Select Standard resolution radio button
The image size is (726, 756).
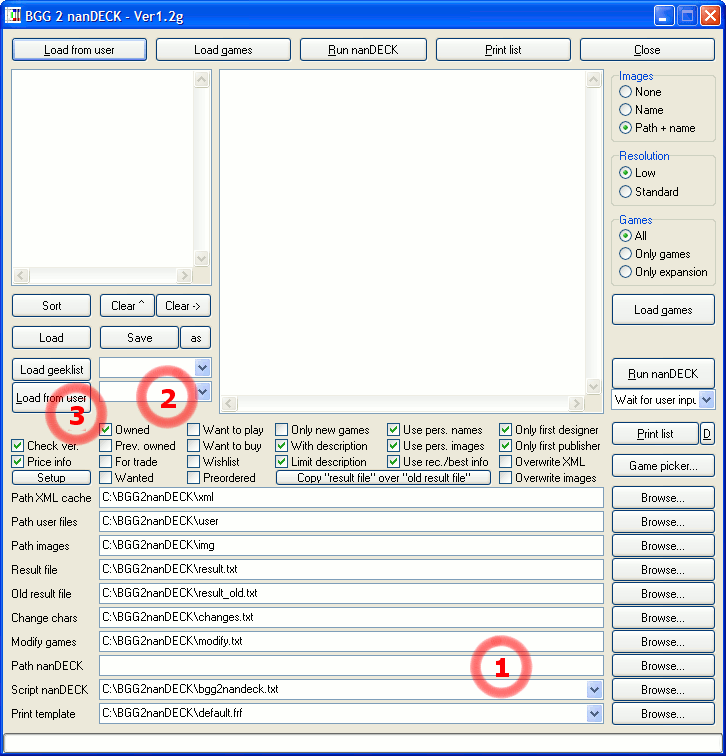coord(625,191)
